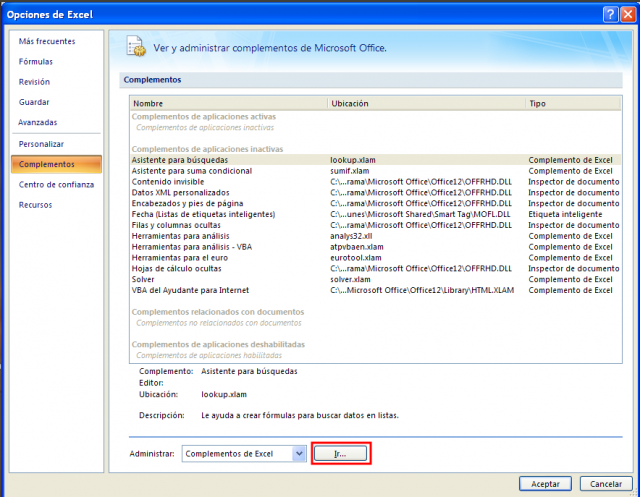The height and width of the screenshot is (497, 640).
Task: Click the solver.xlam location cell
Action: tap(350, 280)
